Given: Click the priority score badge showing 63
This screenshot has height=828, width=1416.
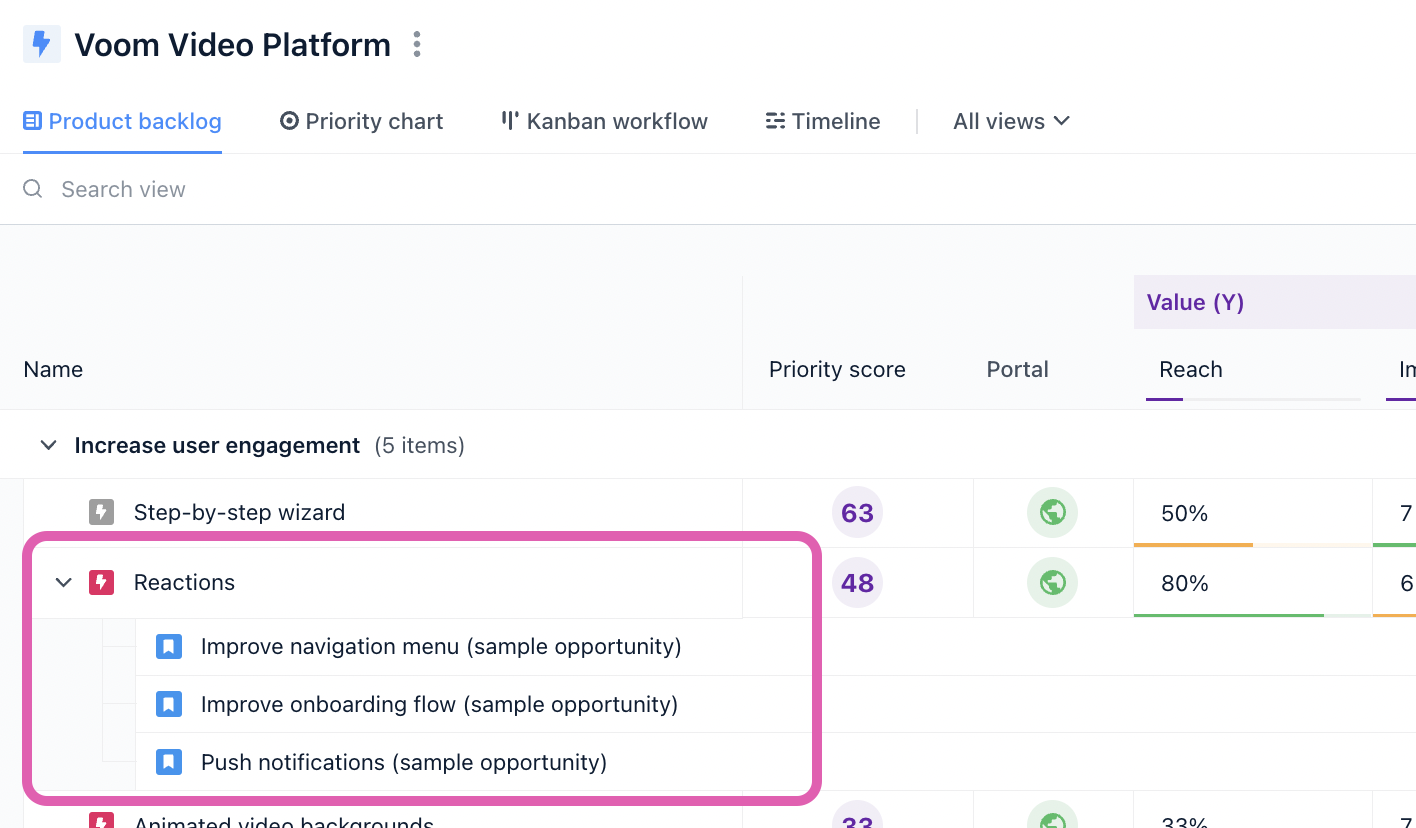Looking at the screenshot, I should [857, 512].
